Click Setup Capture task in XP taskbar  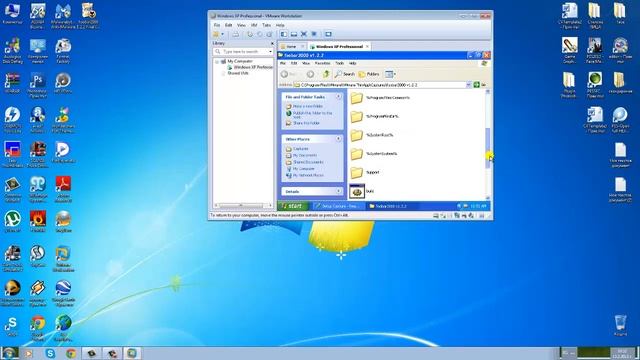click(338, 206)
